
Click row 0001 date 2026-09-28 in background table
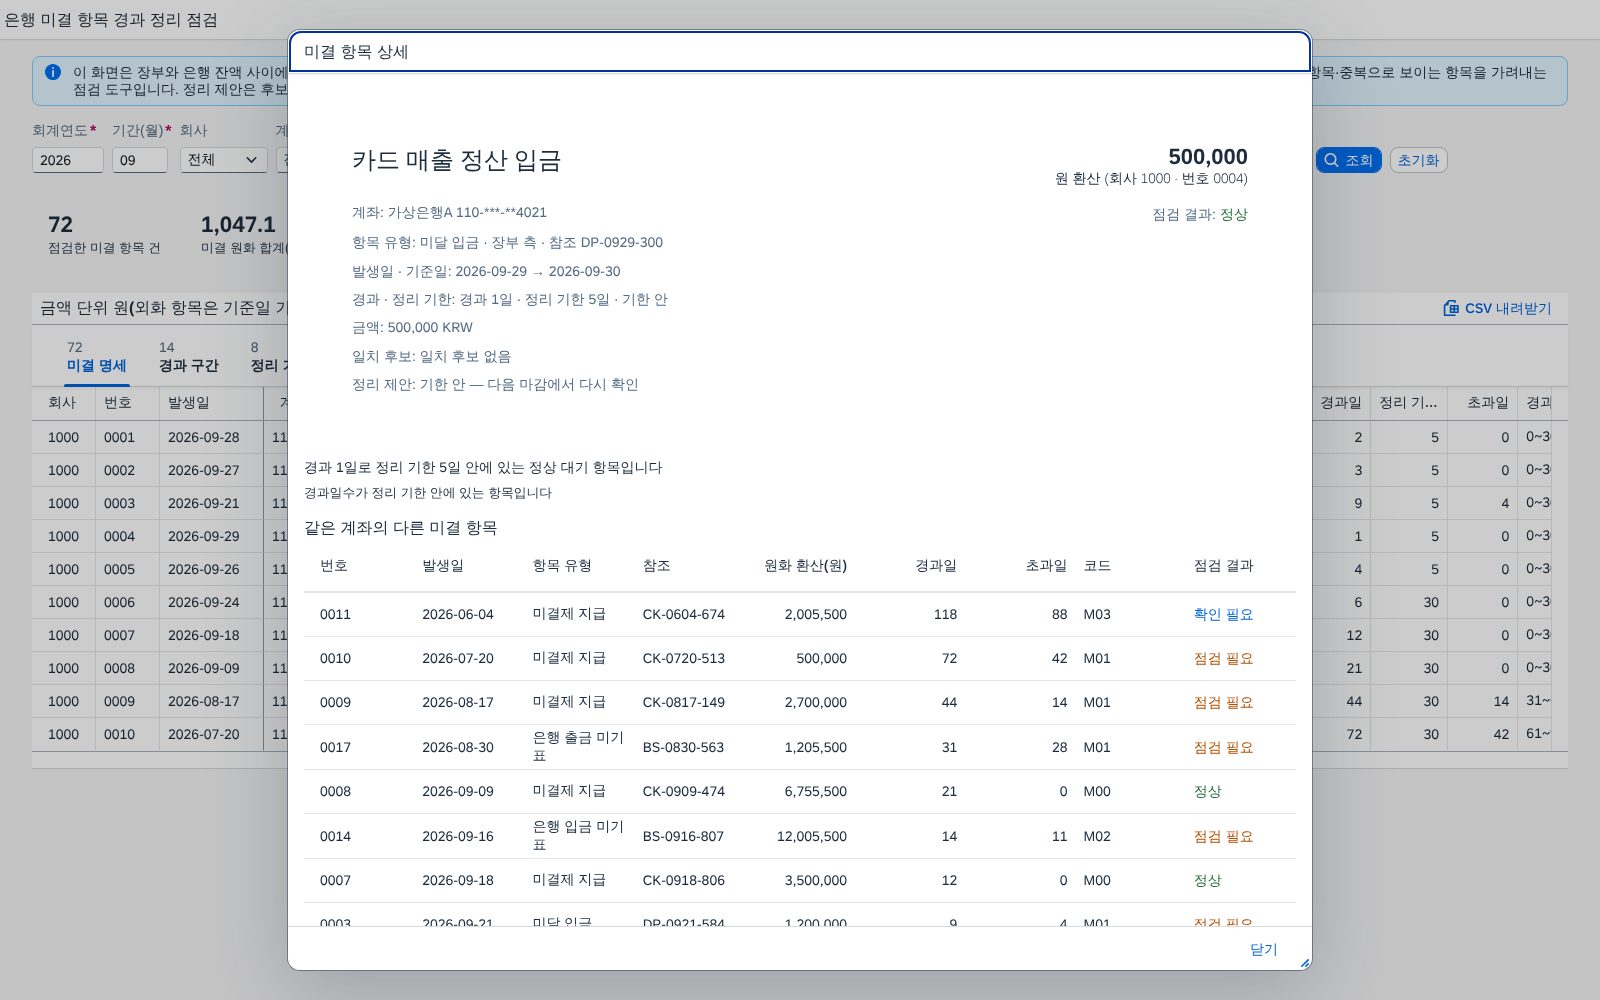coord(203,437)
